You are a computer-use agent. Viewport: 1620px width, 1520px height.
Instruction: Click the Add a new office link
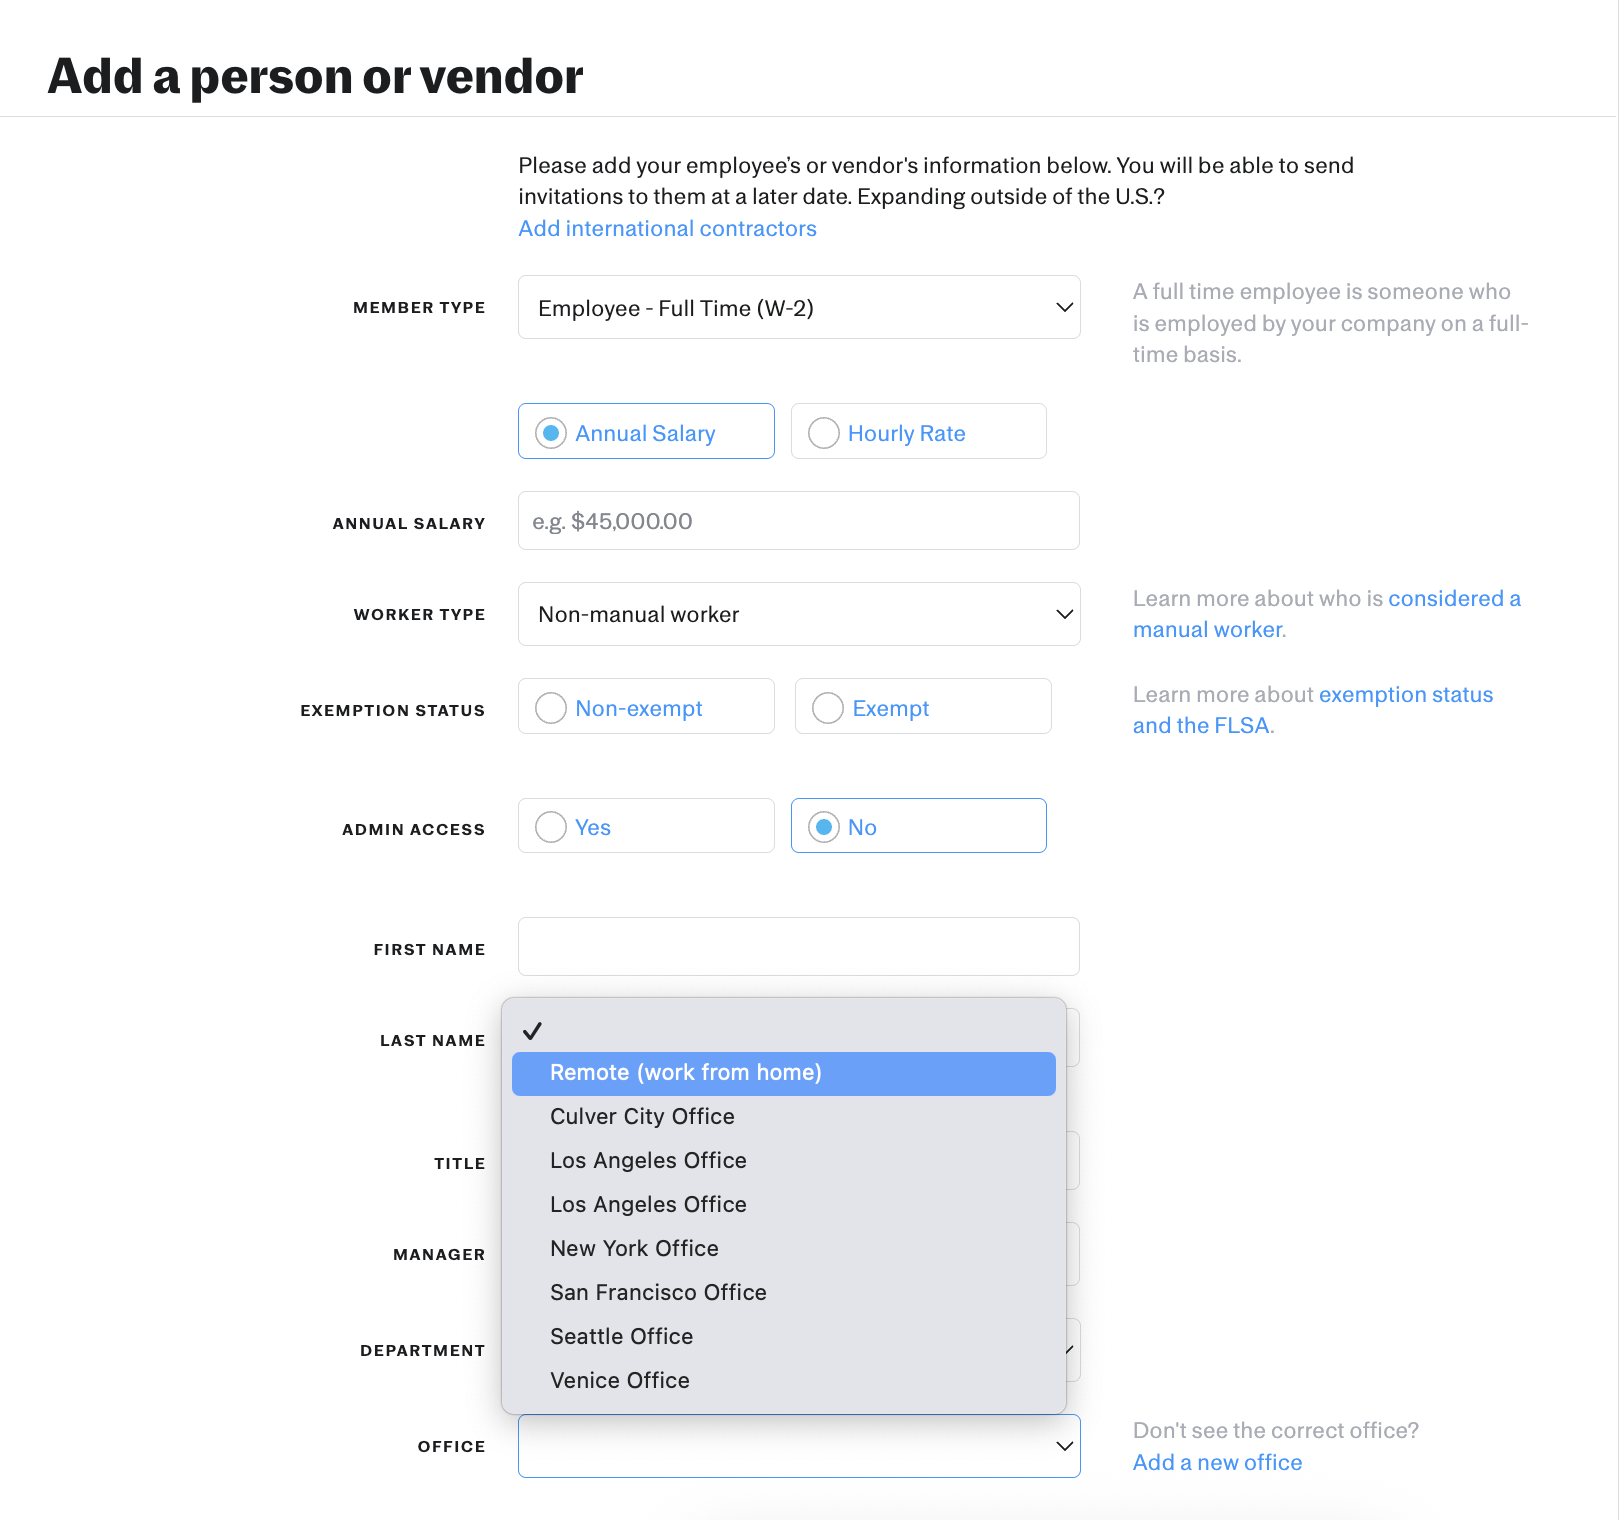point(1217,1463)
